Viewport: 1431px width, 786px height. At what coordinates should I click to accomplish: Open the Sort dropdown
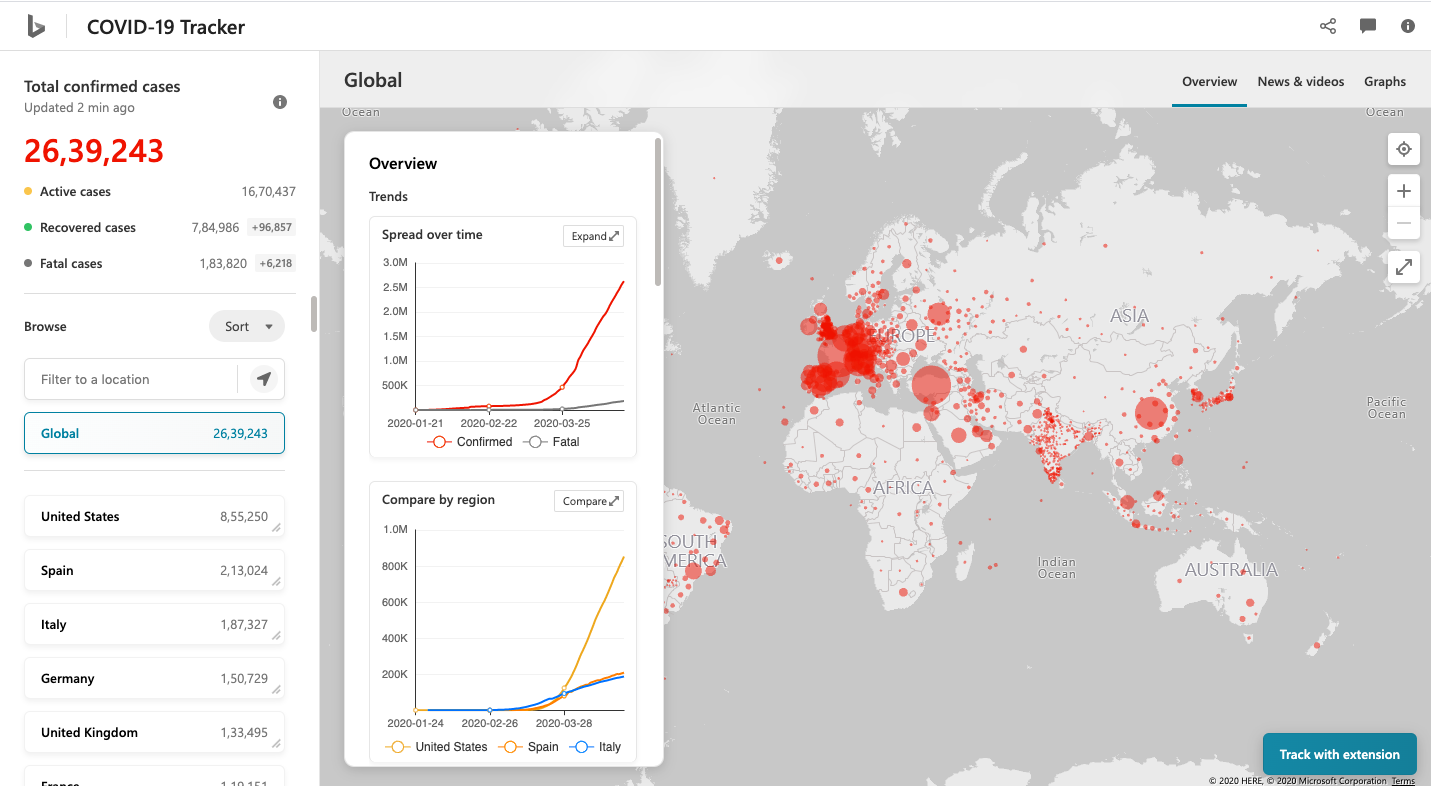pos(247,326)
